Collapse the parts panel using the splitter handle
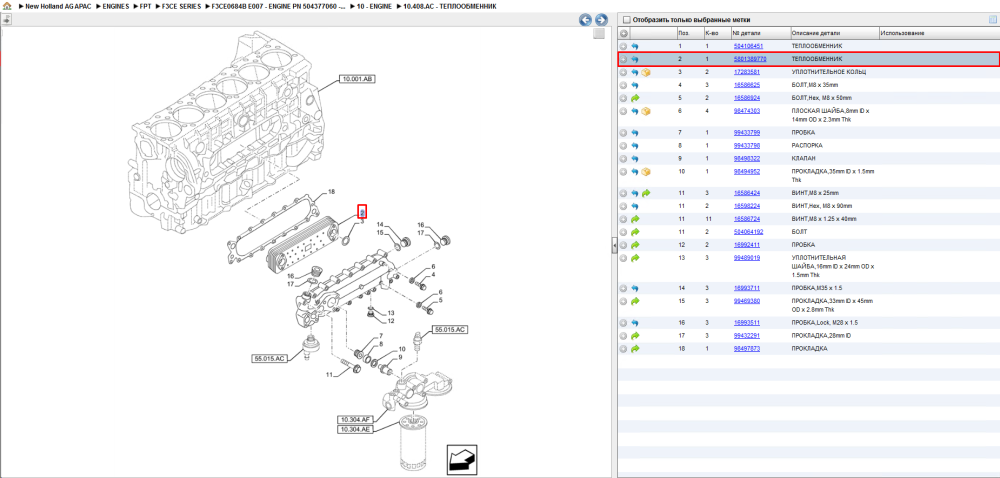 [x=614, y=245]
